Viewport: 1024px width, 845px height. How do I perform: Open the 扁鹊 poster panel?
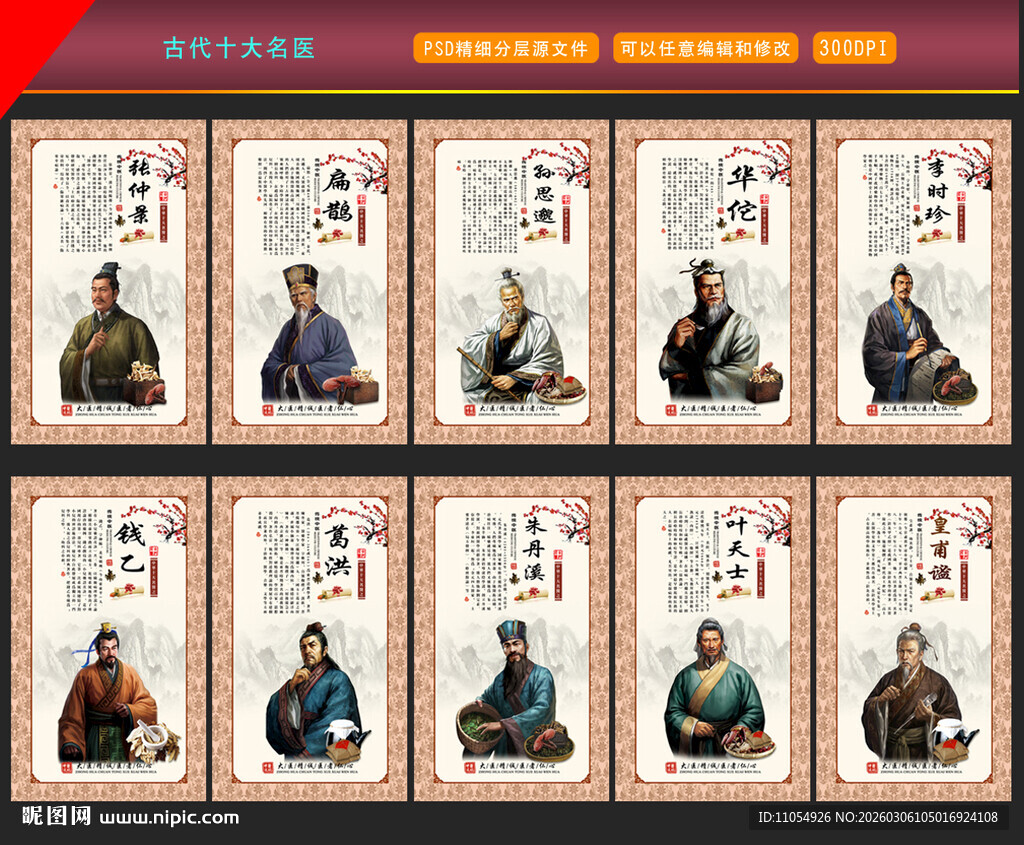tap(310, 282)
